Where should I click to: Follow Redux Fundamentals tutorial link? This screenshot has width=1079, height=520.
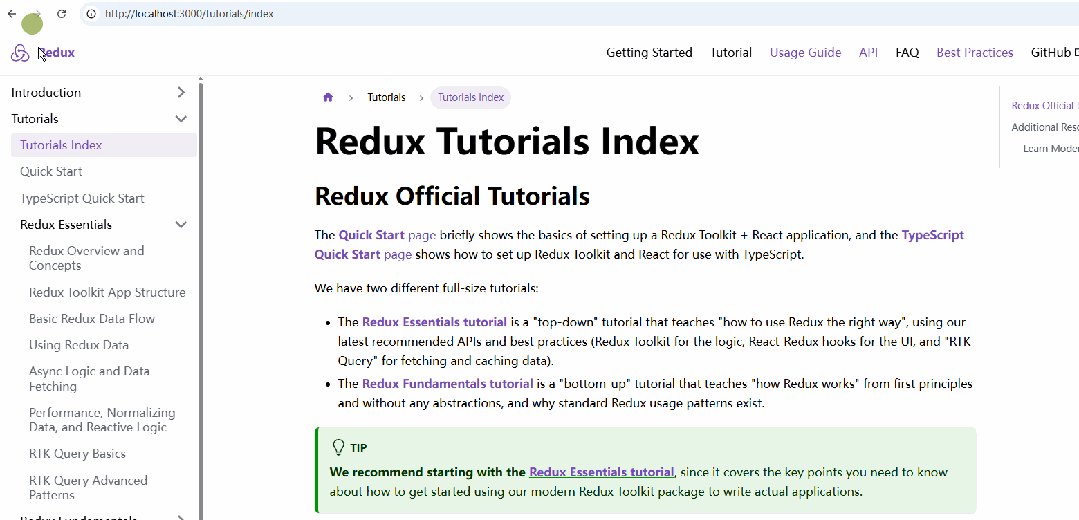(x=448, y=383)
